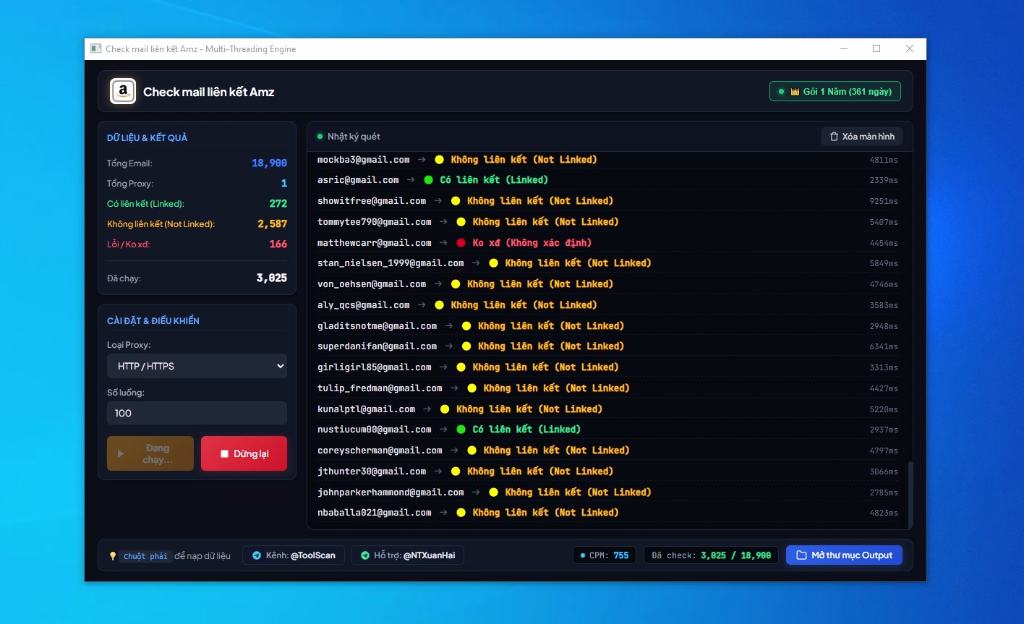1024x624 pixels.
Task: Open output folder via Mở thư mục Output
Action: pyautogui.click(x=844, y=555)
